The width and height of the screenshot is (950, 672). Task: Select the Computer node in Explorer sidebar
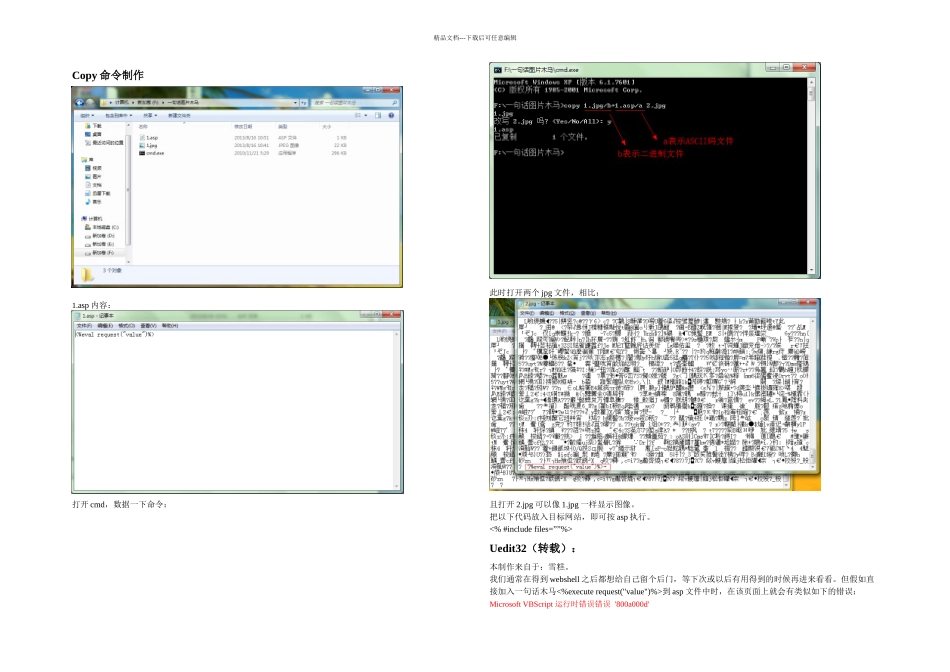[x=91, y=219]
